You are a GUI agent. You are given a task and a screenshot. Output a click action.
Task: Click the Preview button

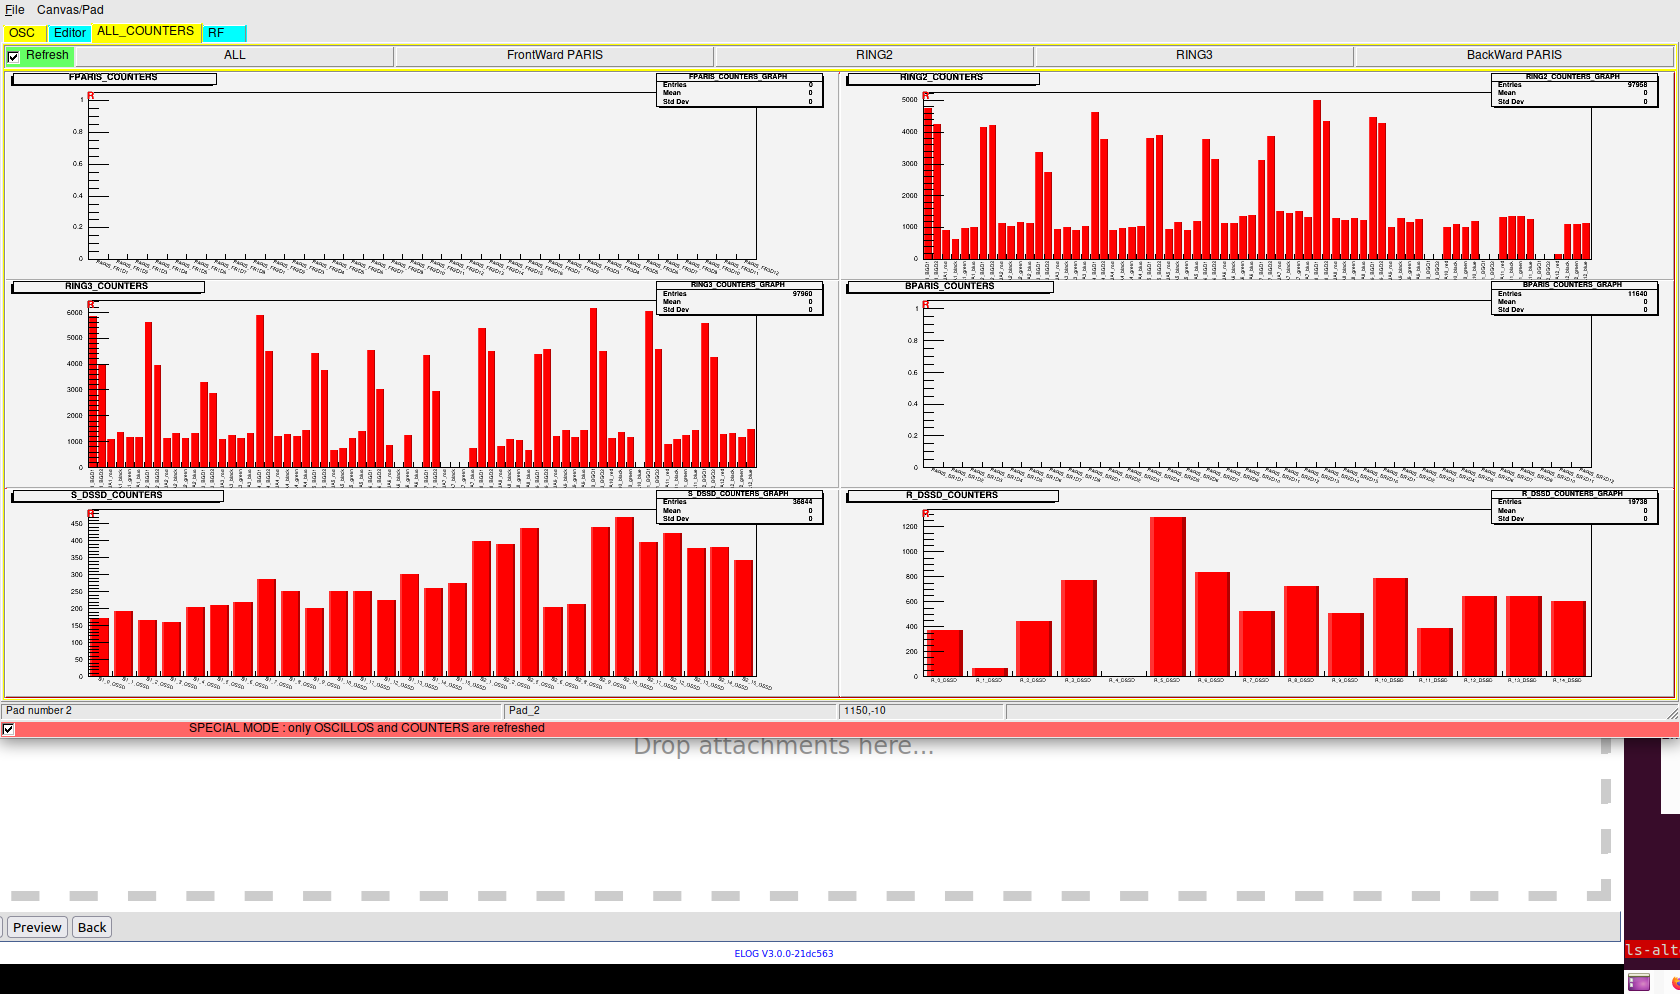coord(37,928)
